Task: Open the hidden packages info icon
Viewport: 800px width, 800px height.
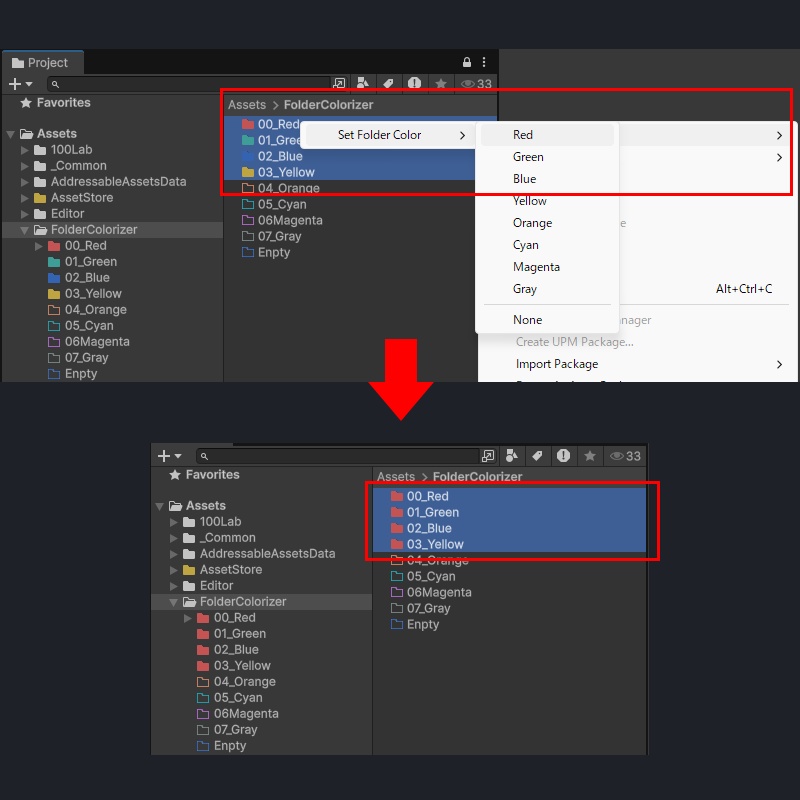Action: (x=414, y=84)
